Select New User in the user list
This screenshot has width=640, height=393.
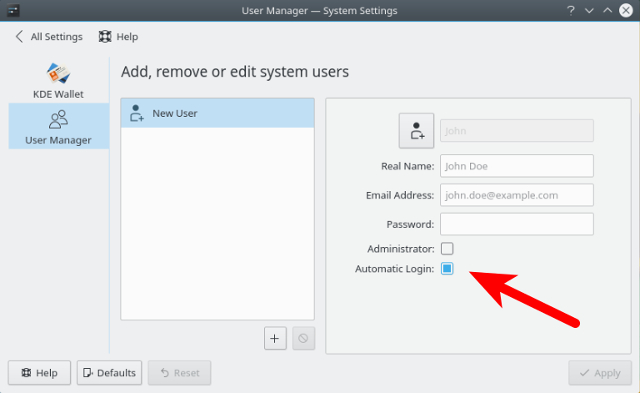217,113
